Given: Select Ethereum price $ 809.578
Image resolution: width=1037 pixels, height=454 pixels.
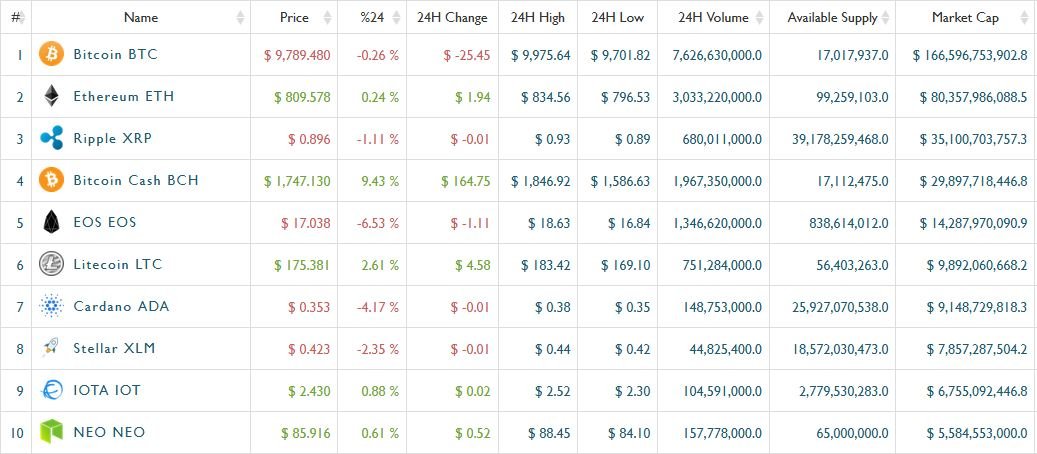Looking at the screenshot, I should point(302,97).
